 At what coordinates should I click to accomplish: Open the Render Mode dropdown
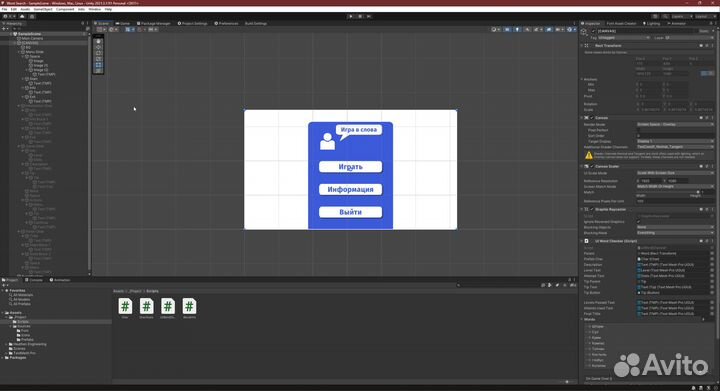pyautogui.click(x=675, y=124)
